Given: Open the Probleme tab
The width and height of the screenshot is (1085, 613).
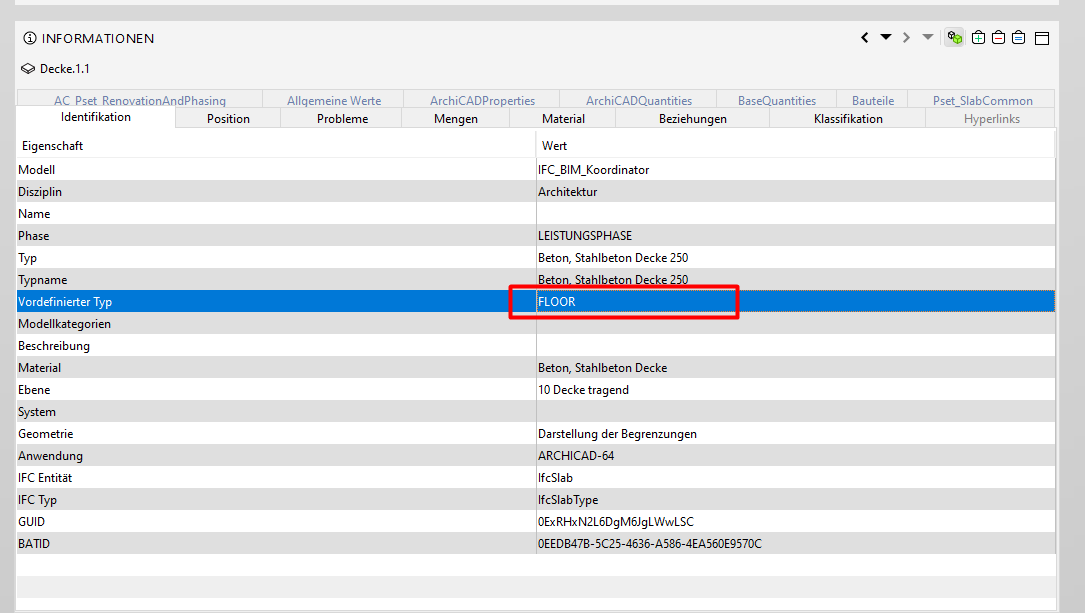Looking at the screenshot, I should [343, 118].
